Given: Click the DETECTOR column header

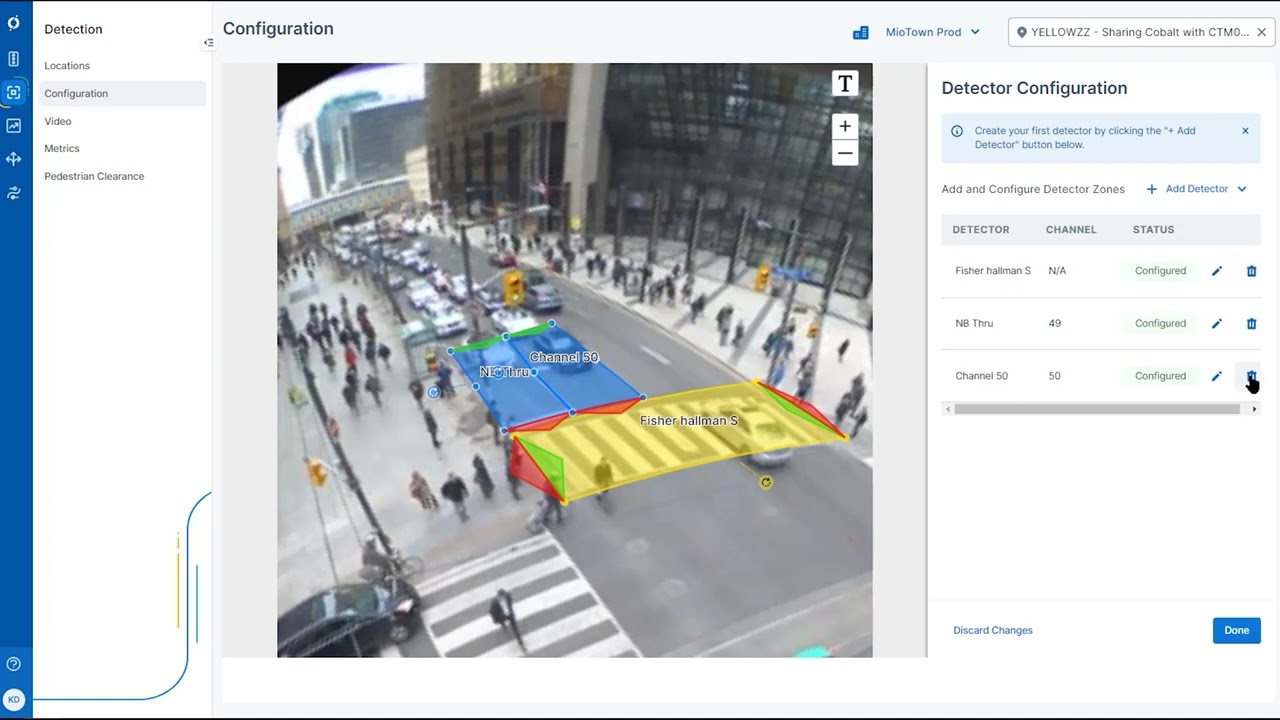Looking at the screenshot, I should [x=981, y=230].
